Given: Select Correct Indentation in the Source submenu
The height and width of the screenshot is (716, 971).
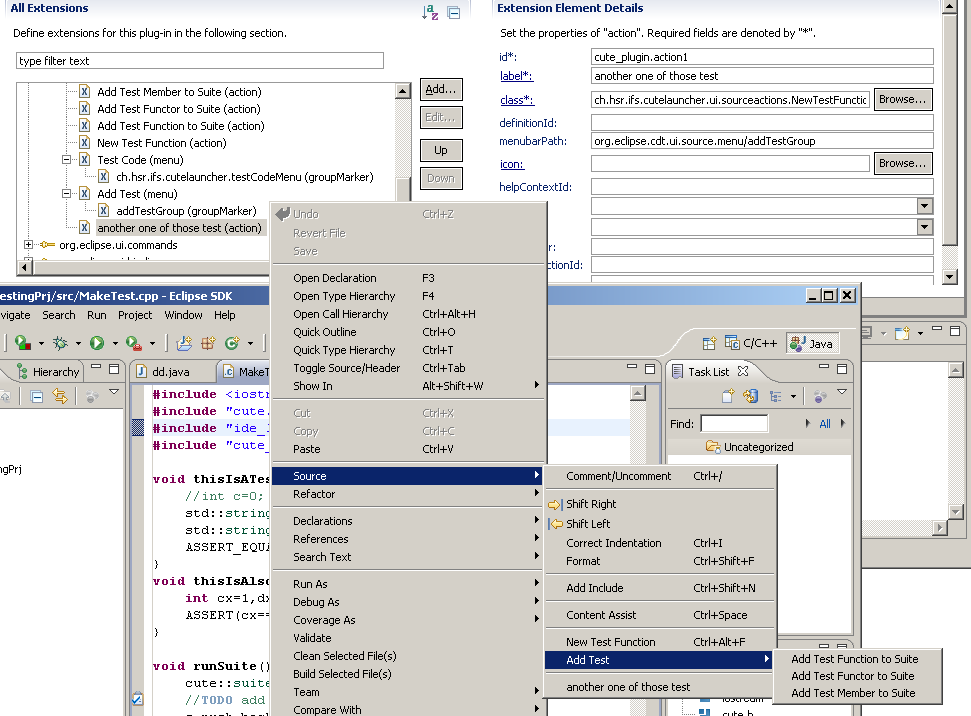Looking at the screenshot, I should (x=659, y=543).
